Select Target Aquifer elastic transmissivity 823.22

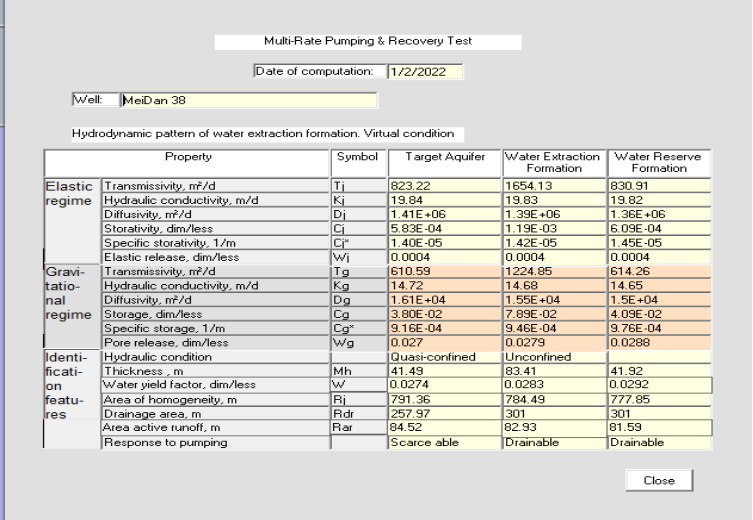(444, 185)
